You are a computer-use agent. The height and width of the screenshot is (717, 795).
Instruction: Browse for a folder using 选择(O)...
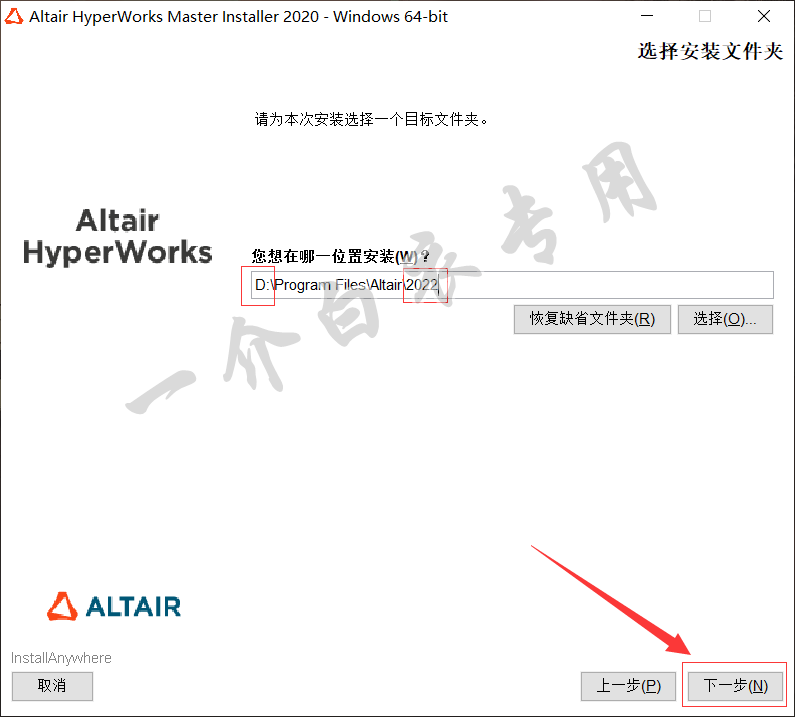click(725, 319)
